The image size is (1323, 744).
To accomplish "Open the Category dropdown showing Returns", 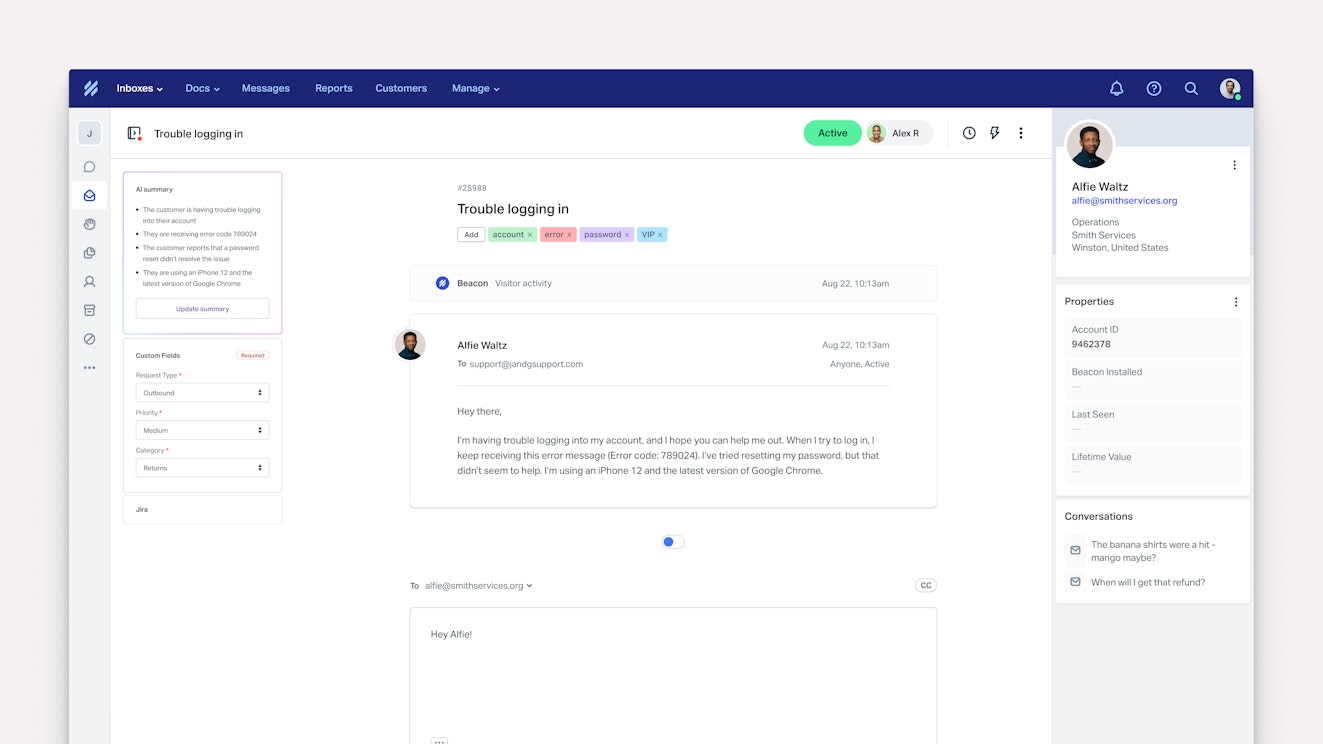I will (x=202, y=468).
